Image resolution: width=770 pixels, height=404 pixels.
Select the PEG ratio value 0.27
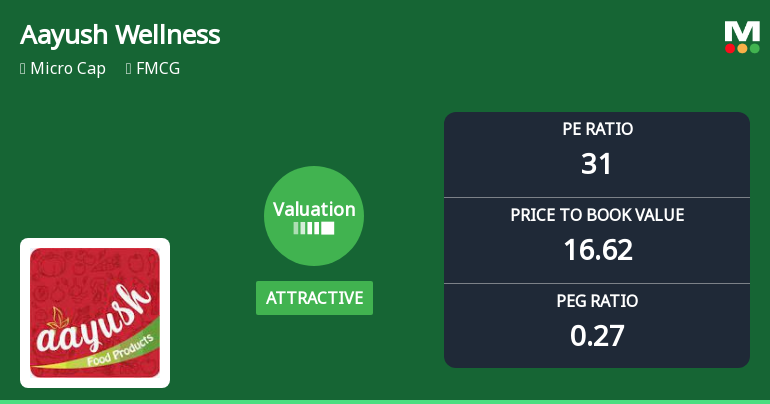tap(597, 335)
